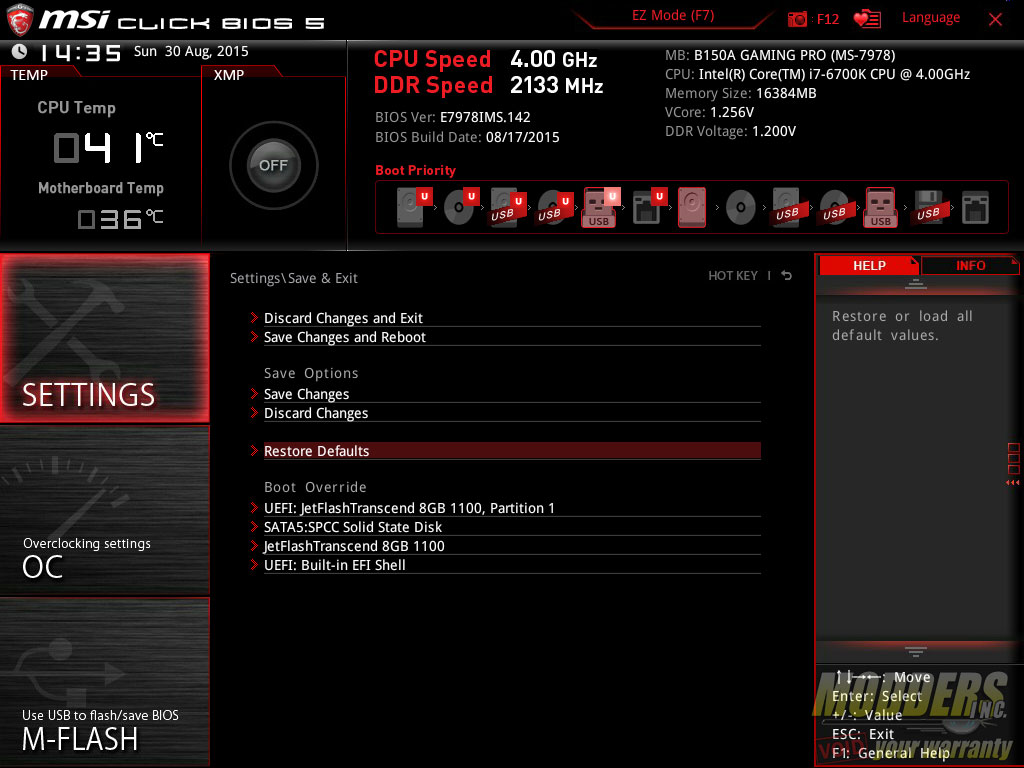Click the MSI dragon shield logo
Image resolution: width=1024 pixels, height=768 pixels.
[x=20, y=20]
